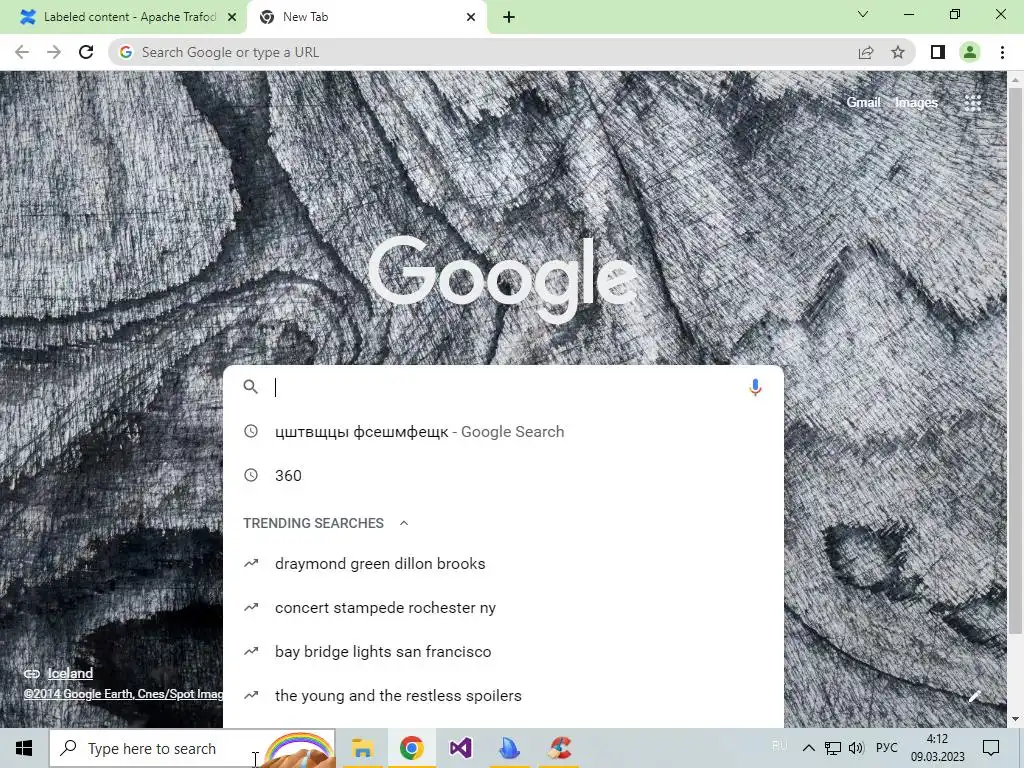
Task: Bookmark this tab with the star icon
Action: pyautogui.click(x=898, y=52)
